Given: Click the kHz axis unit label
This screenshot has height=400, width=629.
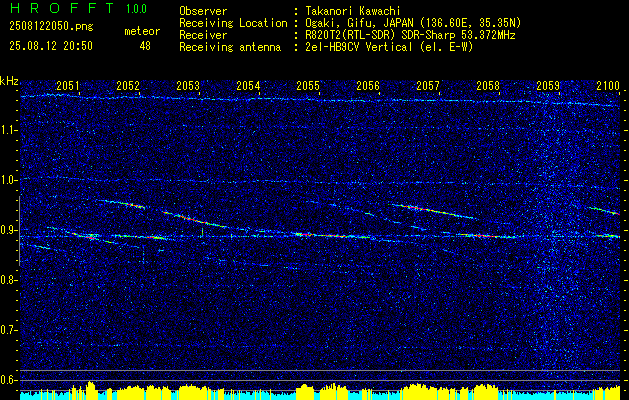Looking at the screenshot, I should tap(9, 81).
